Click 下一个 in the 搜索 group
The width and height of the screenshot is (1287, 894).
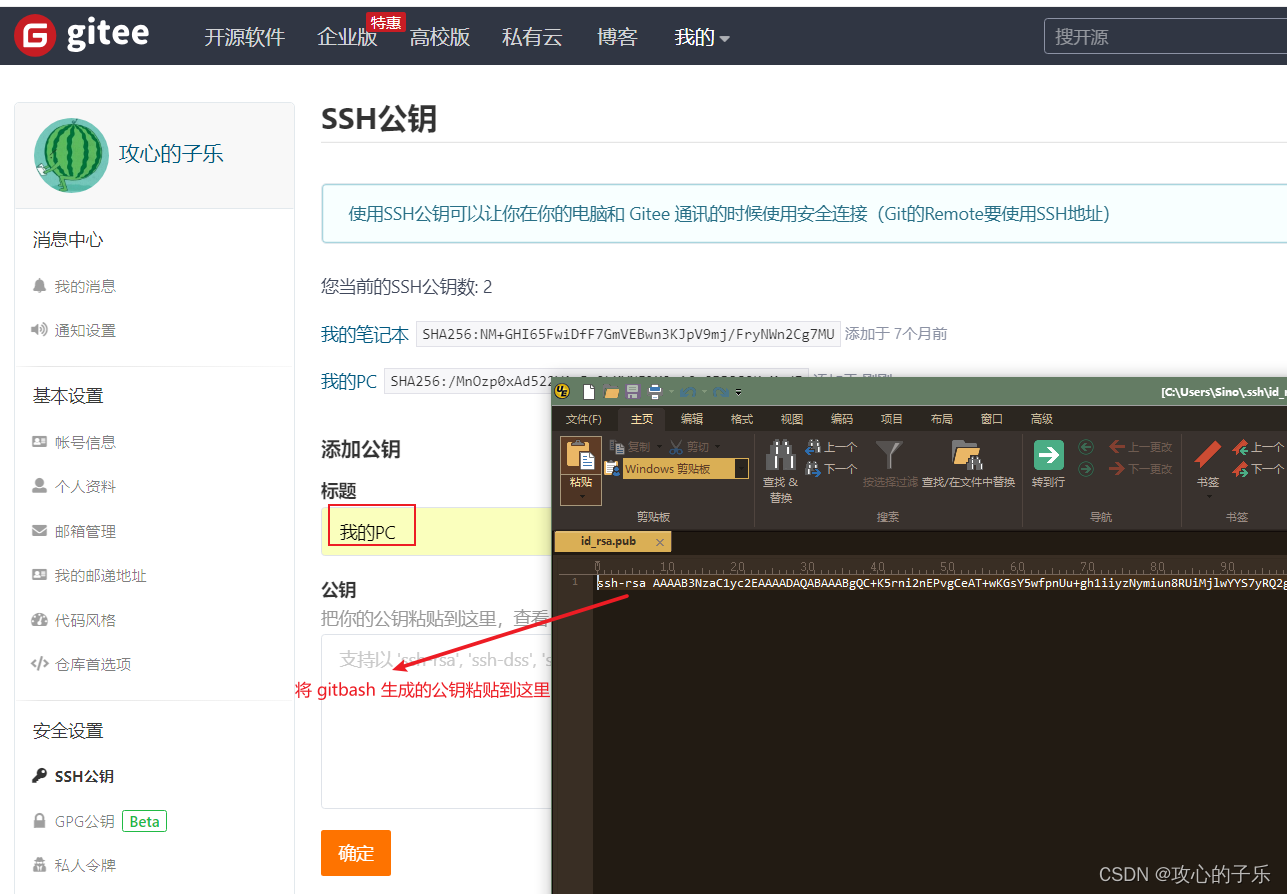[x=832, y=468]
